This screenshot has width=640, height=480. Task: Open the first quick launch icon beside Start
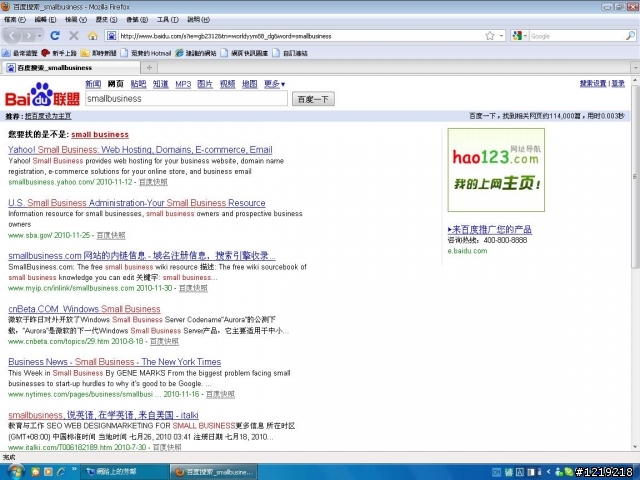point(36,472)
